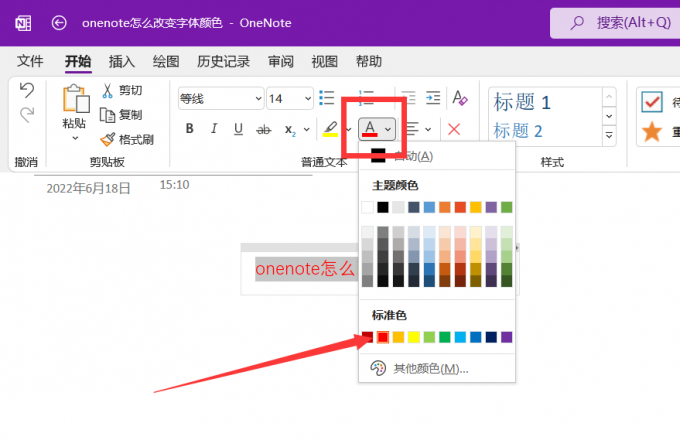The image size is (680, 447).
Task: Toggle the To-Do checkbox tag
Action: click(652, 102)
